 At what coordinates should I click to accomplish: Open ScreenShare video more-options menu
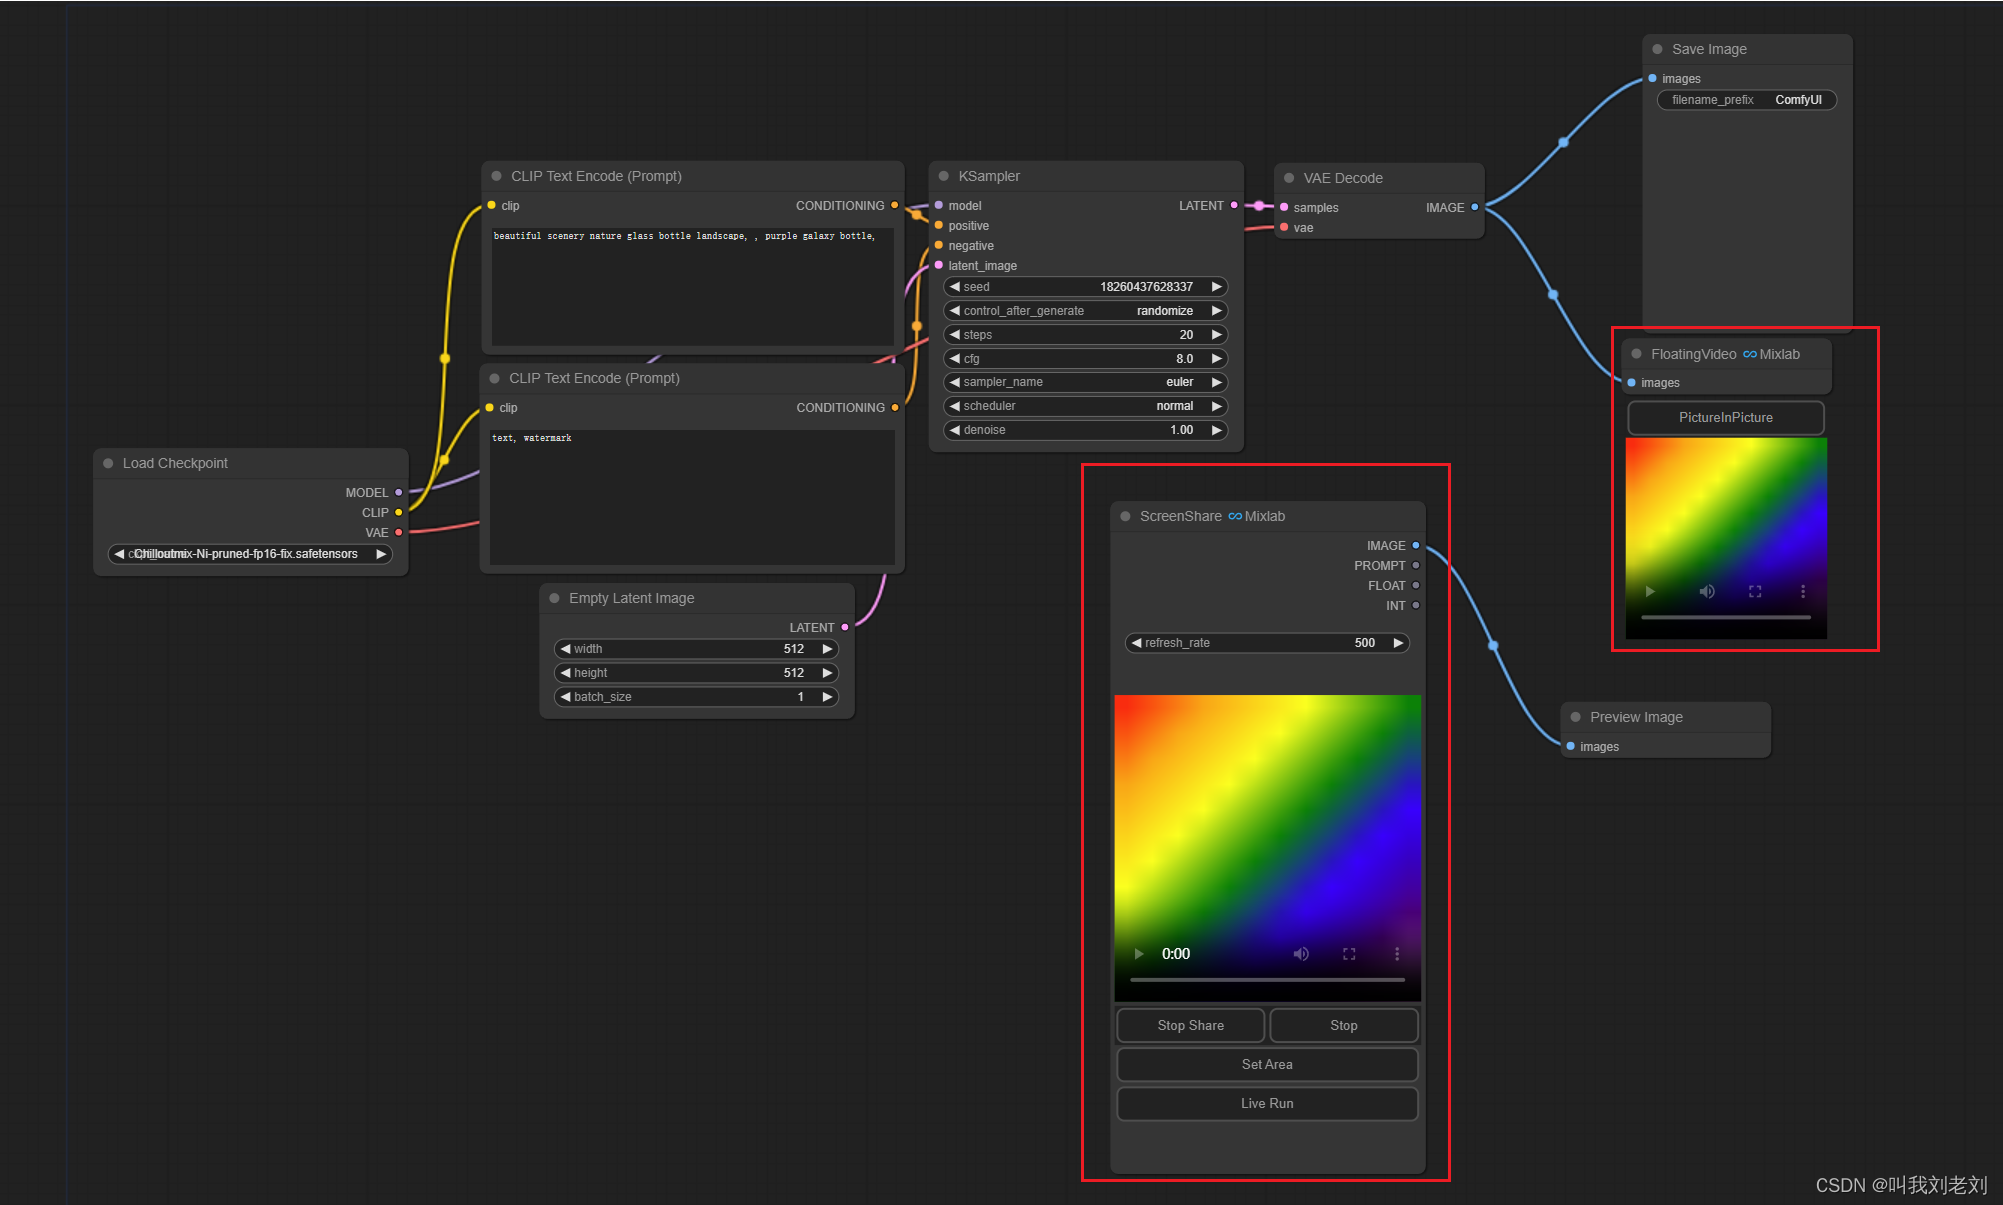[x=1397, y=954]
